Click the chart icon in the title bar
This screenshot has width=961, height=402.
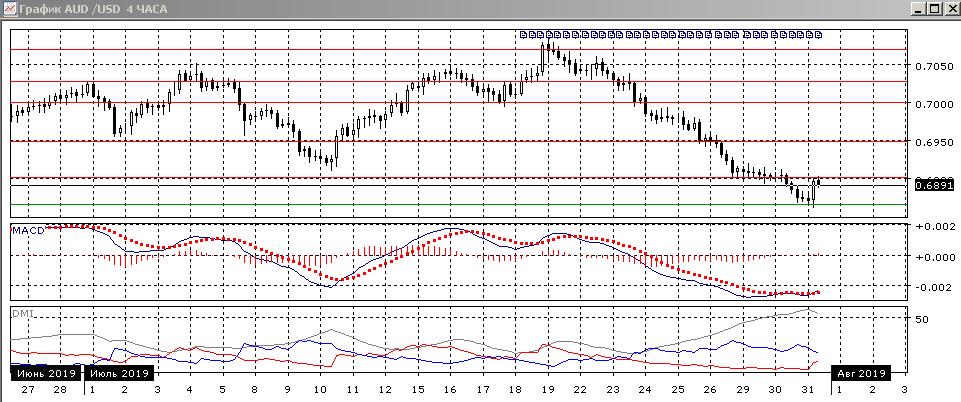pyautogui.click(x=9, y=9)
